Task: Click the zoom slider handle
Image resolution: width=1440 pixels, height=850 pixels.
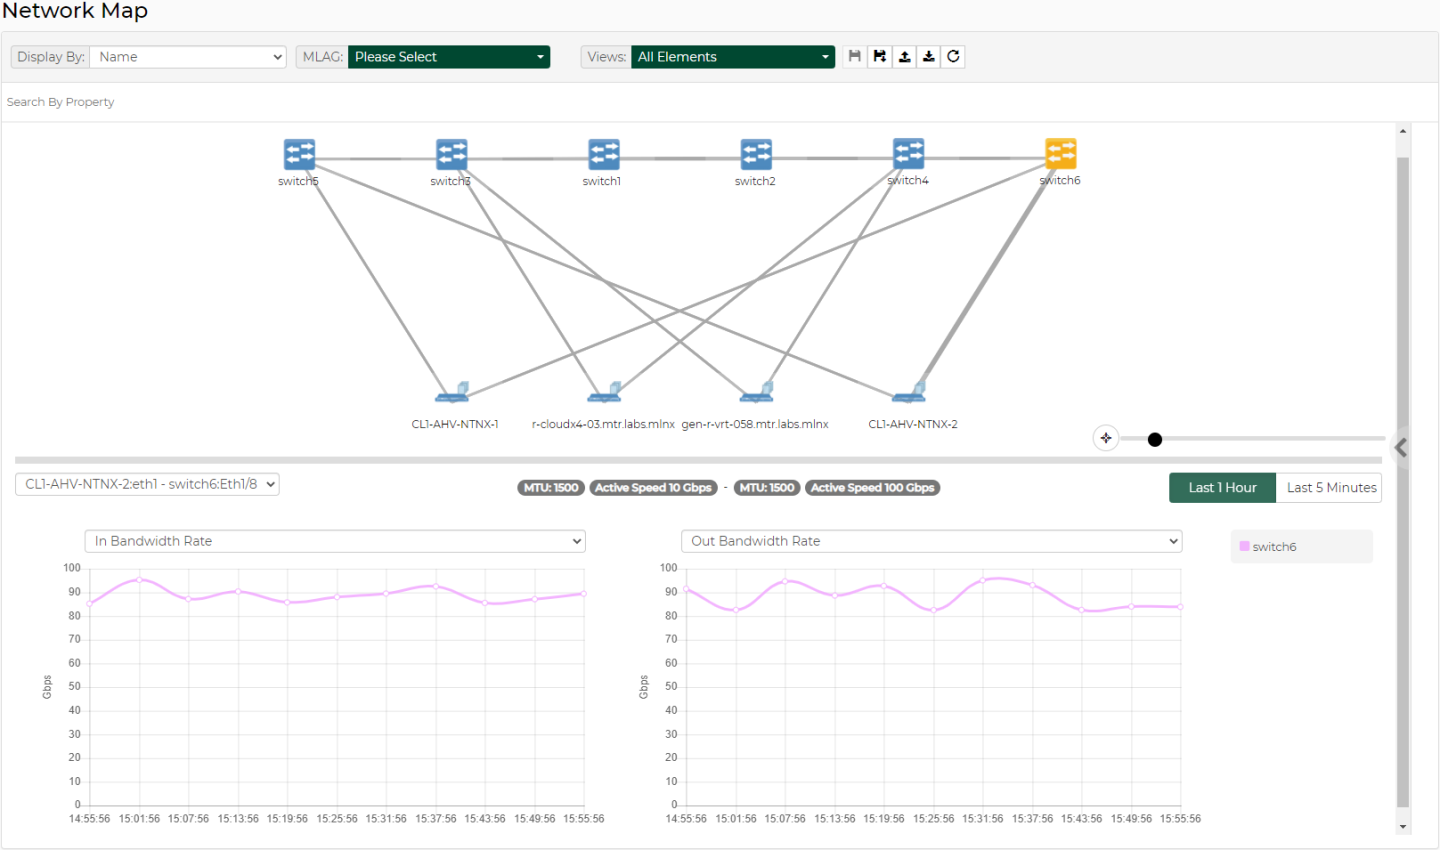Action: 1155,439
